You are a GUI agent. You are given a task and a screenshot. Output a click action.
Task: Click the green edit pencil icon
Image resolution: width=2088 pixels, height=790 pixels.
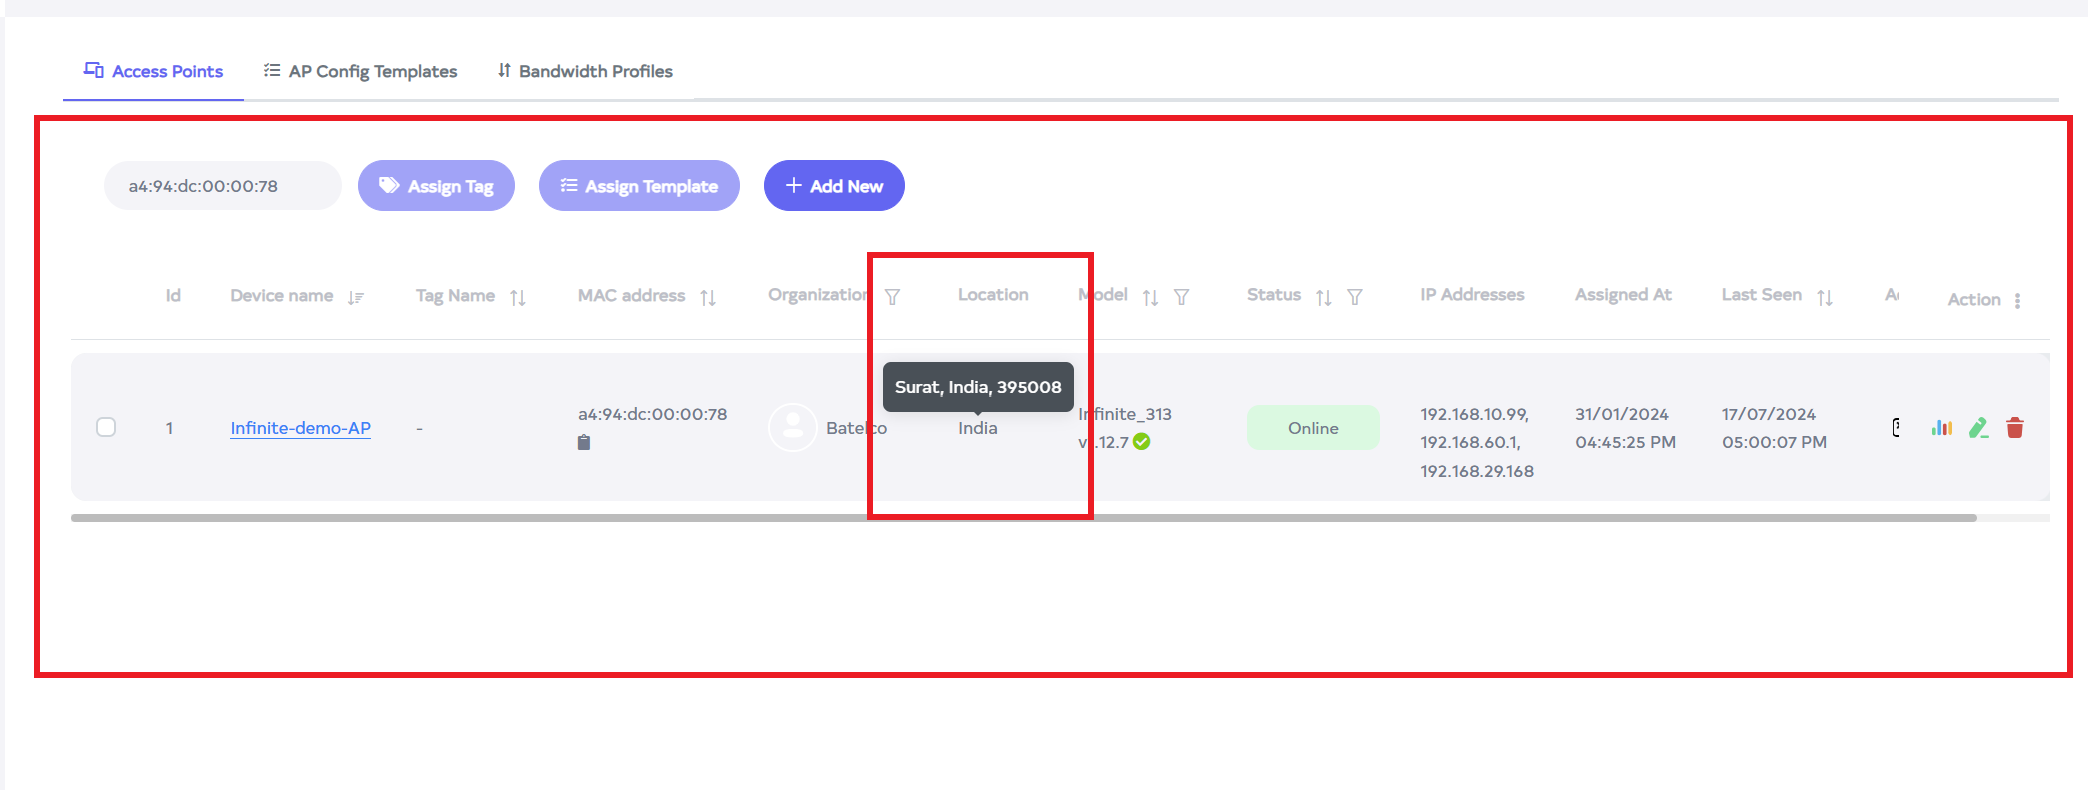point(1978,428)
